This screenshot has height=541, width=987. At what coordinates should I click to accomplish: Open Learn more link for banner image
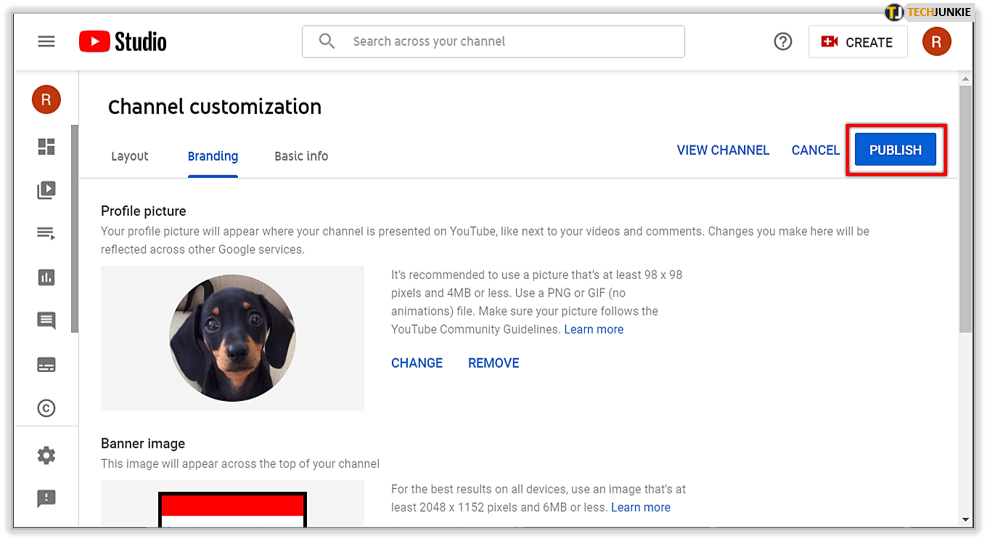(x=641, y=508)
